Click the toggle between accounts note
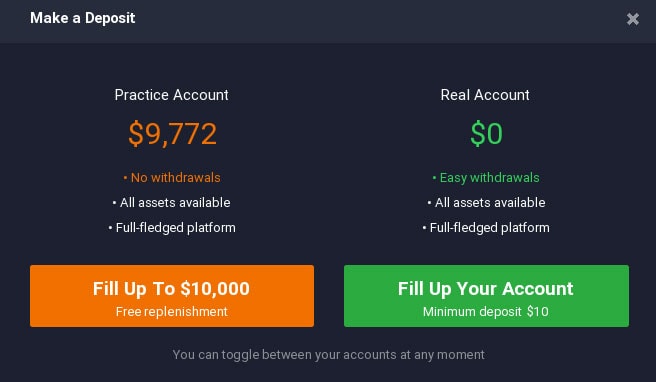The height and width of the screenshot is (382, 656). (x=328, y=355)
